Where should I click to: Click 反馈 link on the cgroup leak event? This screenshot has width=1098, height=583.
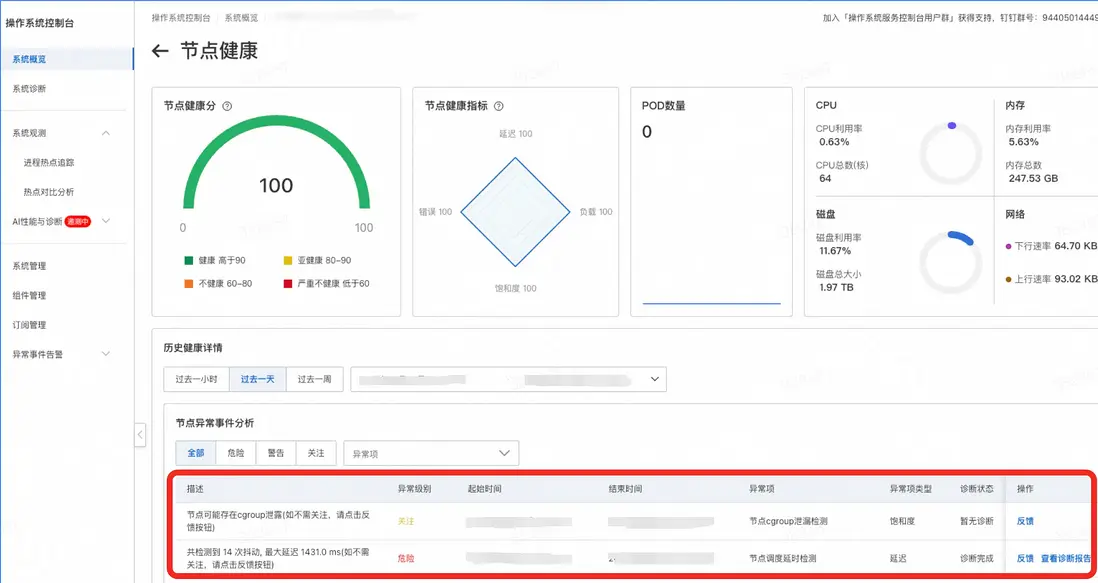pos(1027,521)
